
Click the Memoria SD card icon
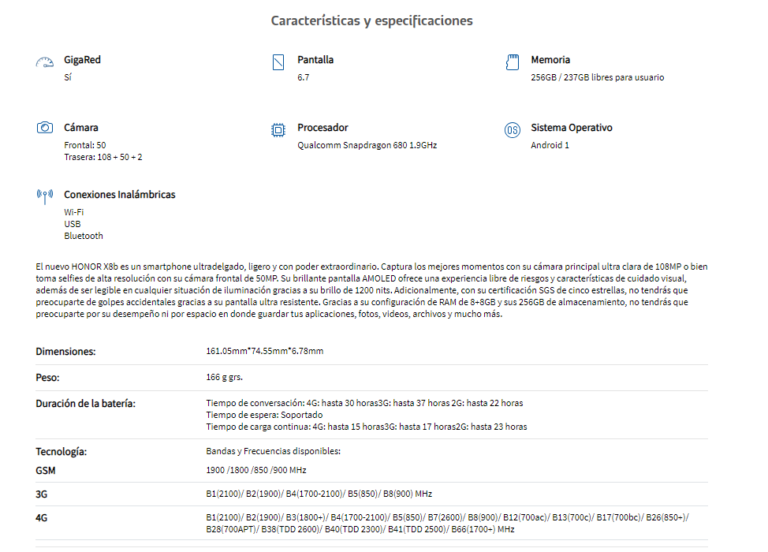(512, 62)
